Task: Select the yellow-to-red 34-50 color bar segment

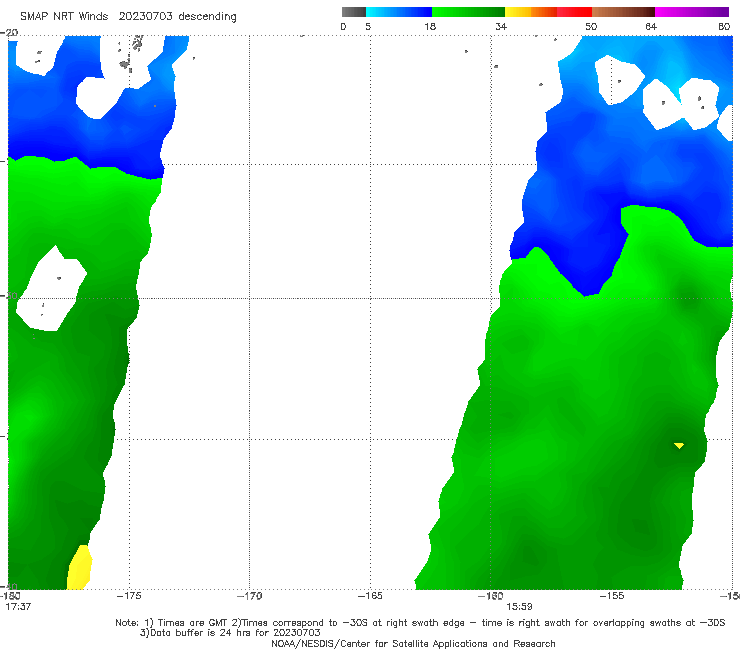Action: [x=548, y=12]
